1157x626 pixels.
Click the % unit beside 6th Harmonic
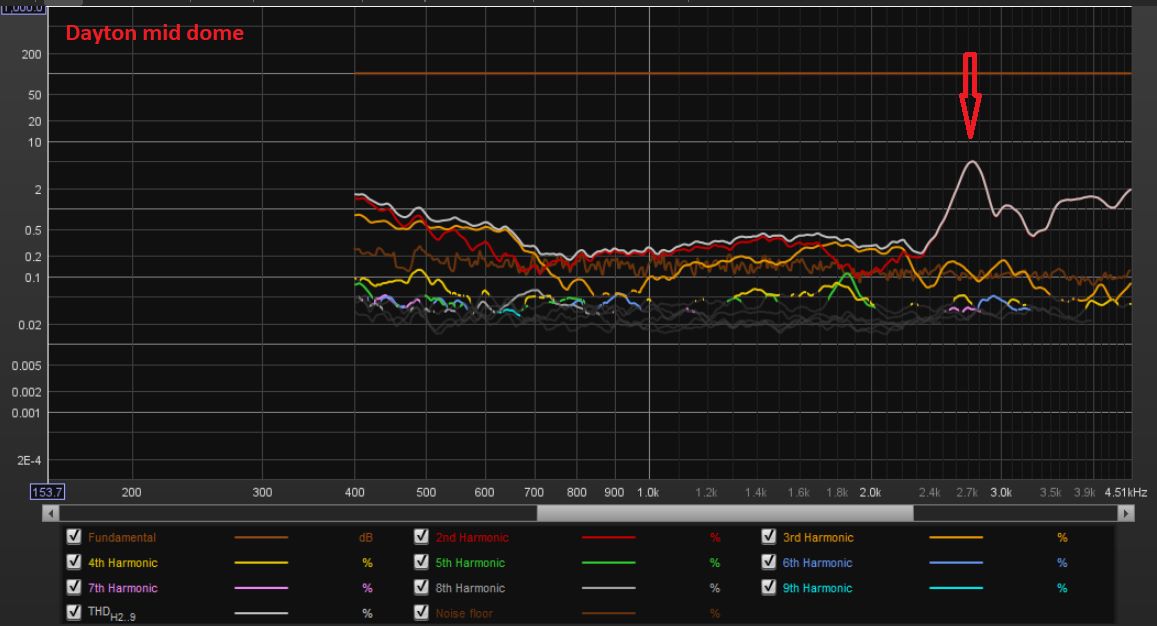pos(1062,563)
